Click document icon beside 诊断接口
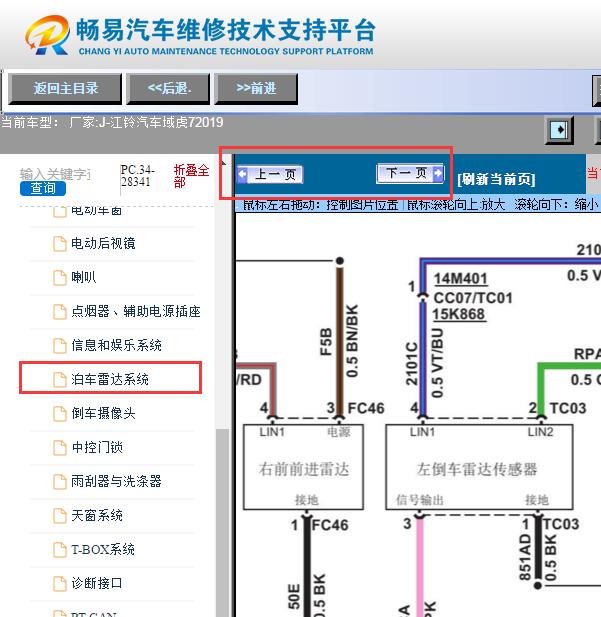The width and height of the screenshot is (601, 617). point(59,584)
